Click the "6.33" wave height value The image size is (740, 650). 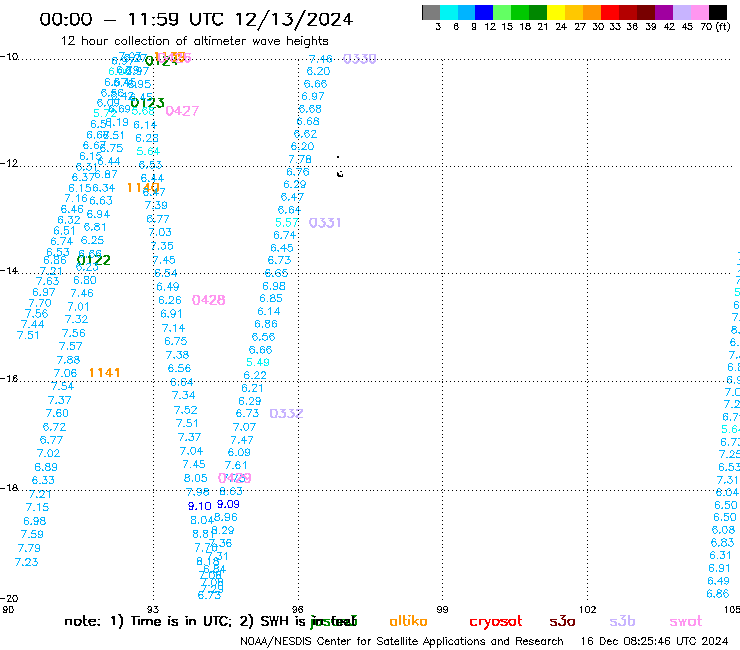pos(43,480)
